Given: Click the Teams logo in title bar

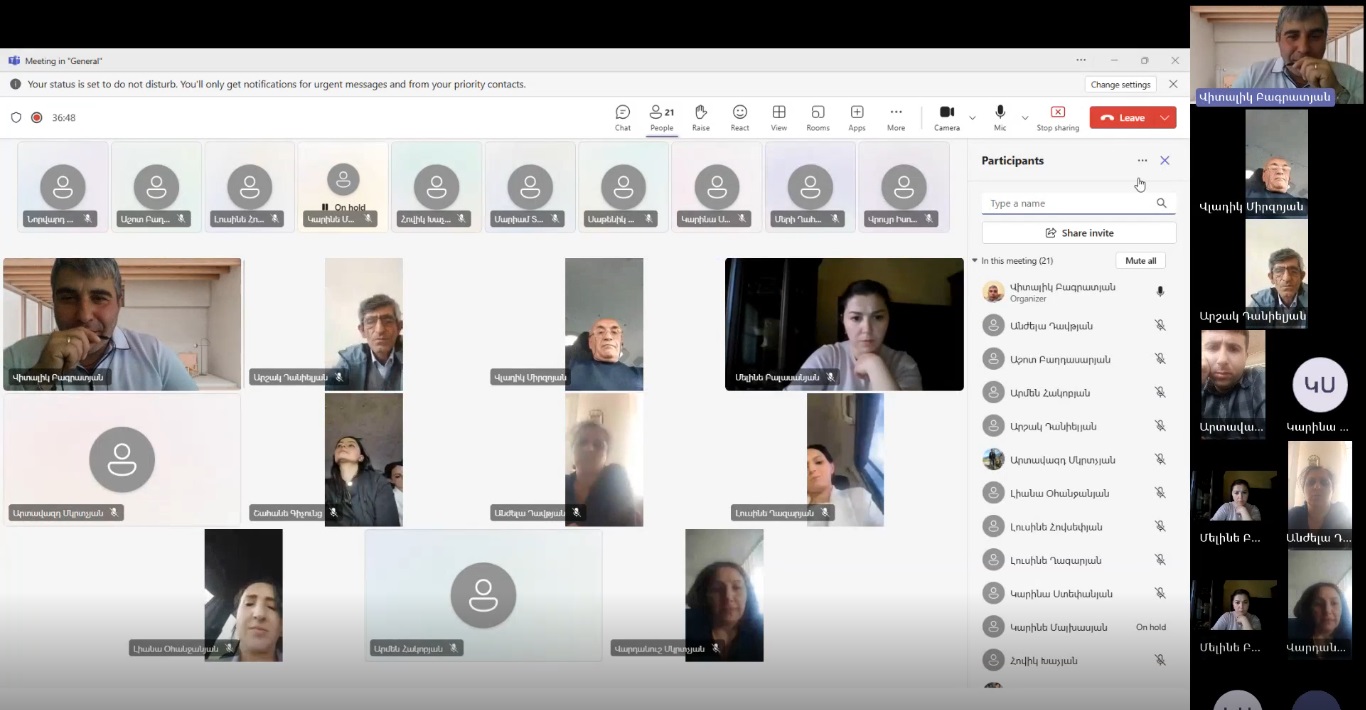Looking at the screenshot, I should [x=14, y=60].
